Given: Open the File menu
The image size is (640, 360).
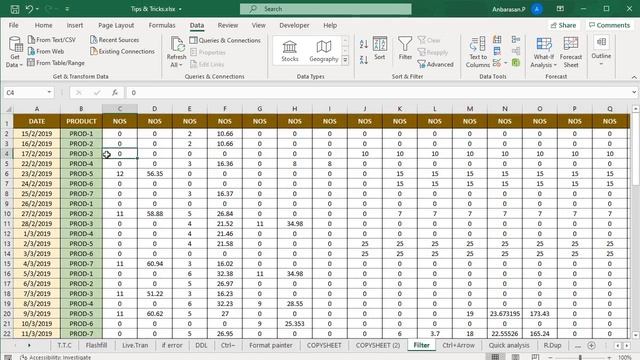Looking at the screenshot, I should (x=13, y=25).
